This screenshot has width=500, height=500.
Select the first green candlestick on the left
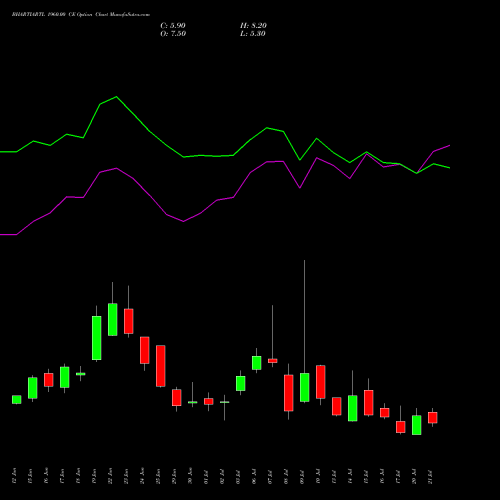click(17, 399)
